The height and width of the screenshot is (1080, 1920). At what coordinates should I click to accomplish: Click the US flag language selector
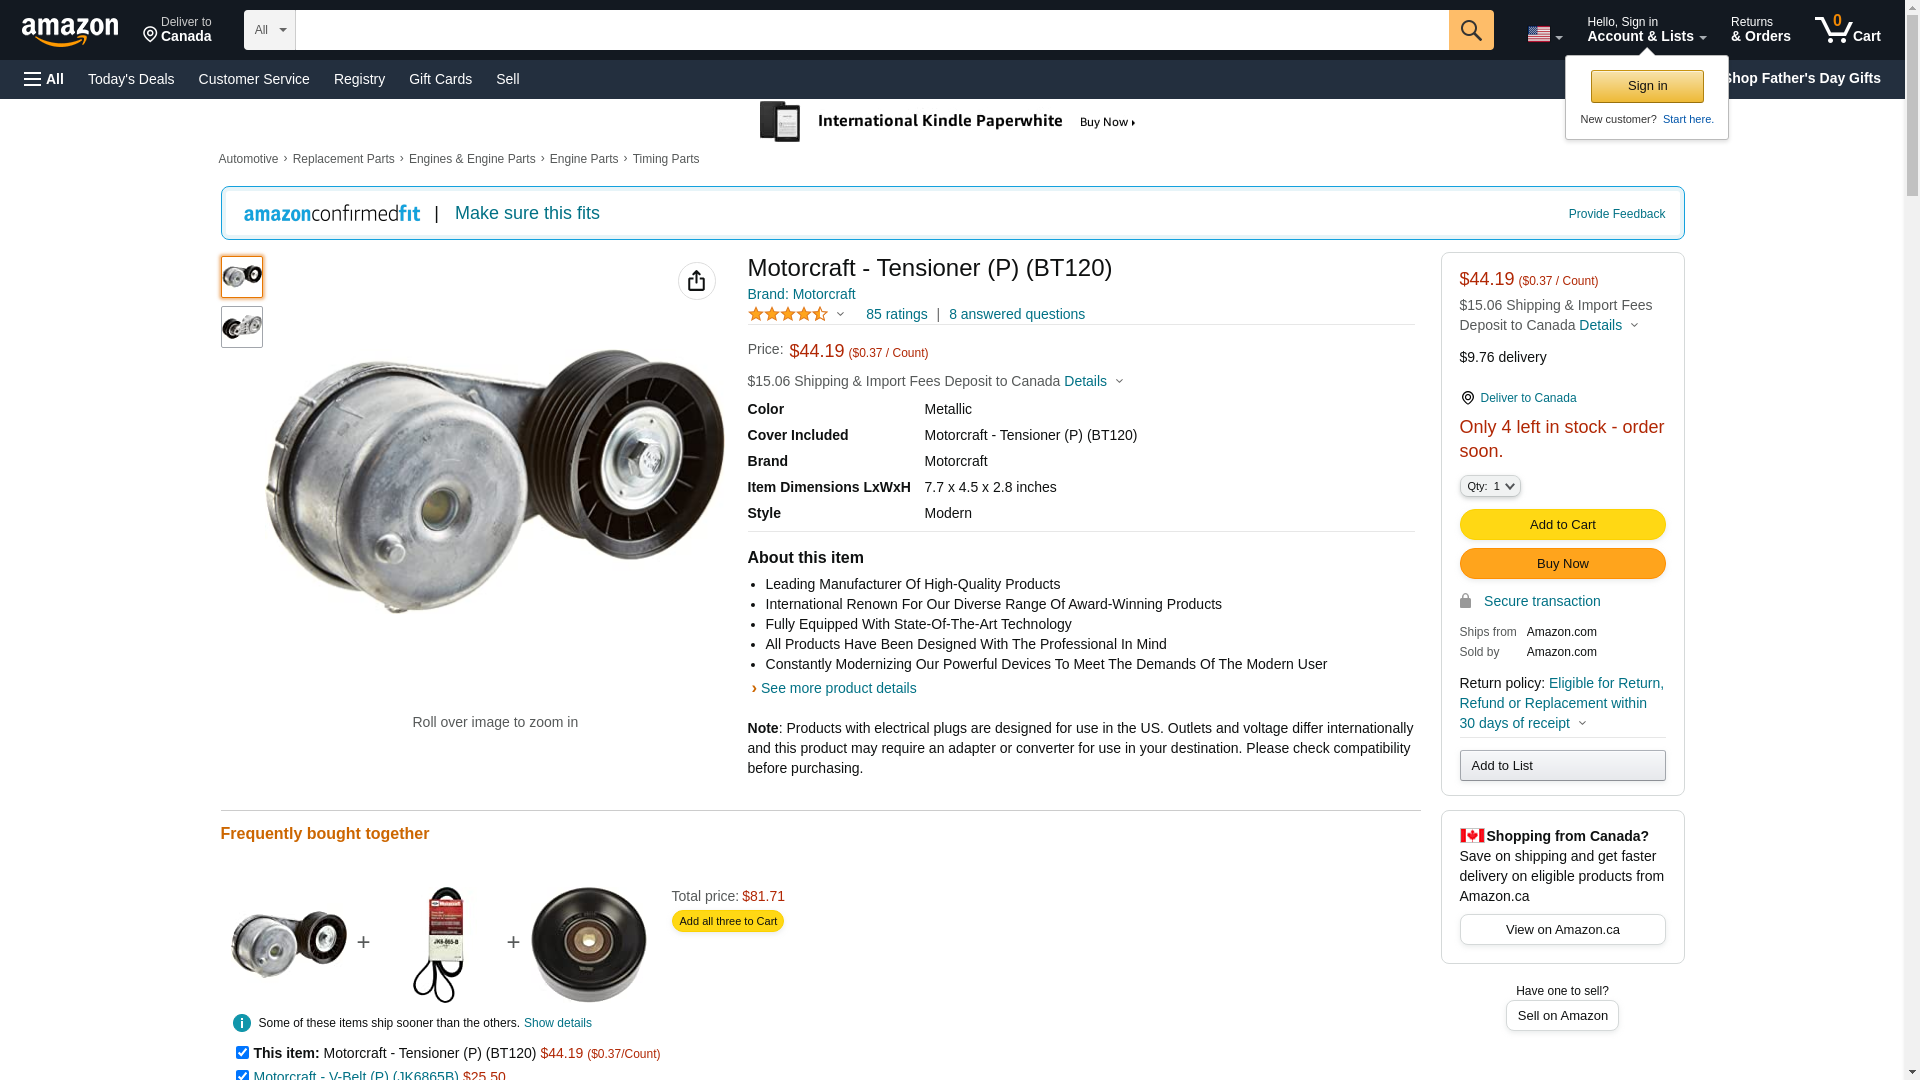pyautogui.click(x=1543, y=34)
